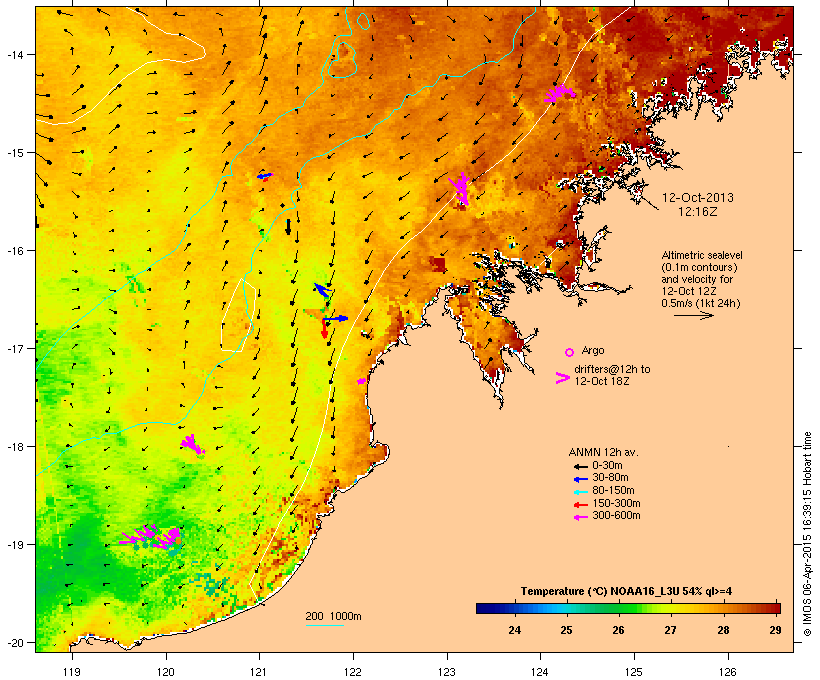Click the 27 degree yellow colorbar position
The image size is (820, 680).
(670, 608)
